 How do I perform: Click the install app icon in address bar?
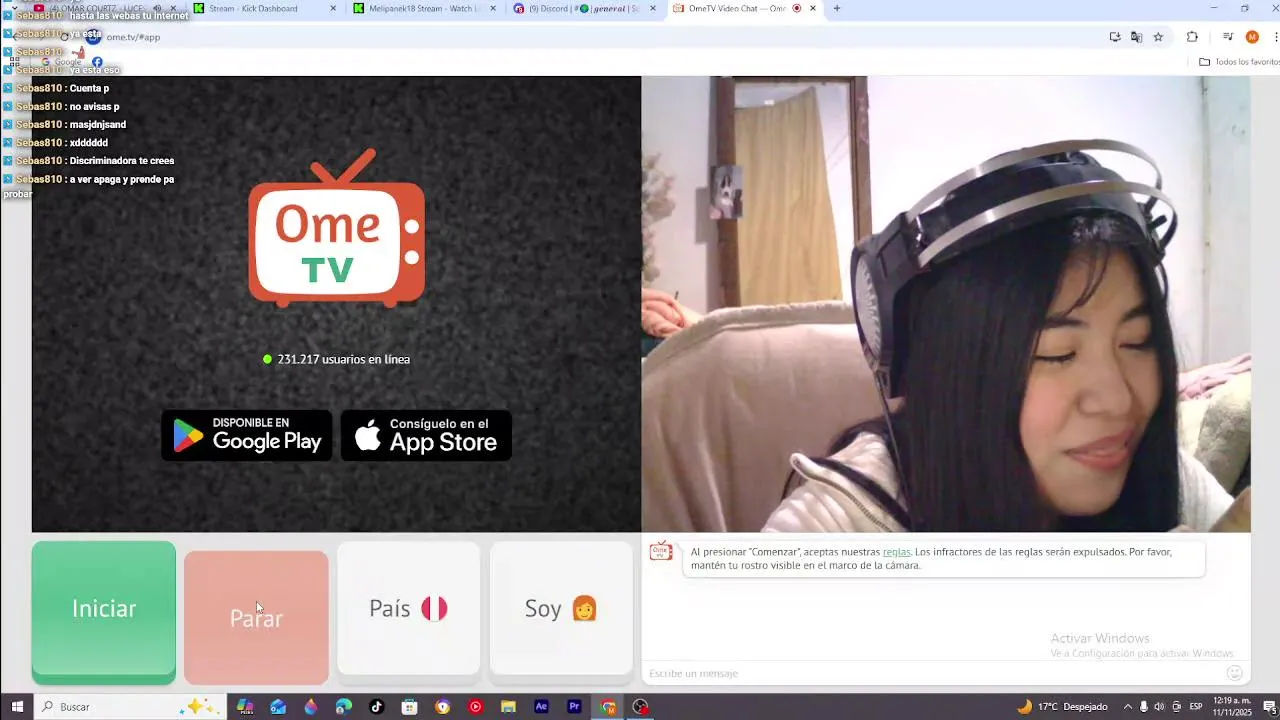pos(1115,37)
